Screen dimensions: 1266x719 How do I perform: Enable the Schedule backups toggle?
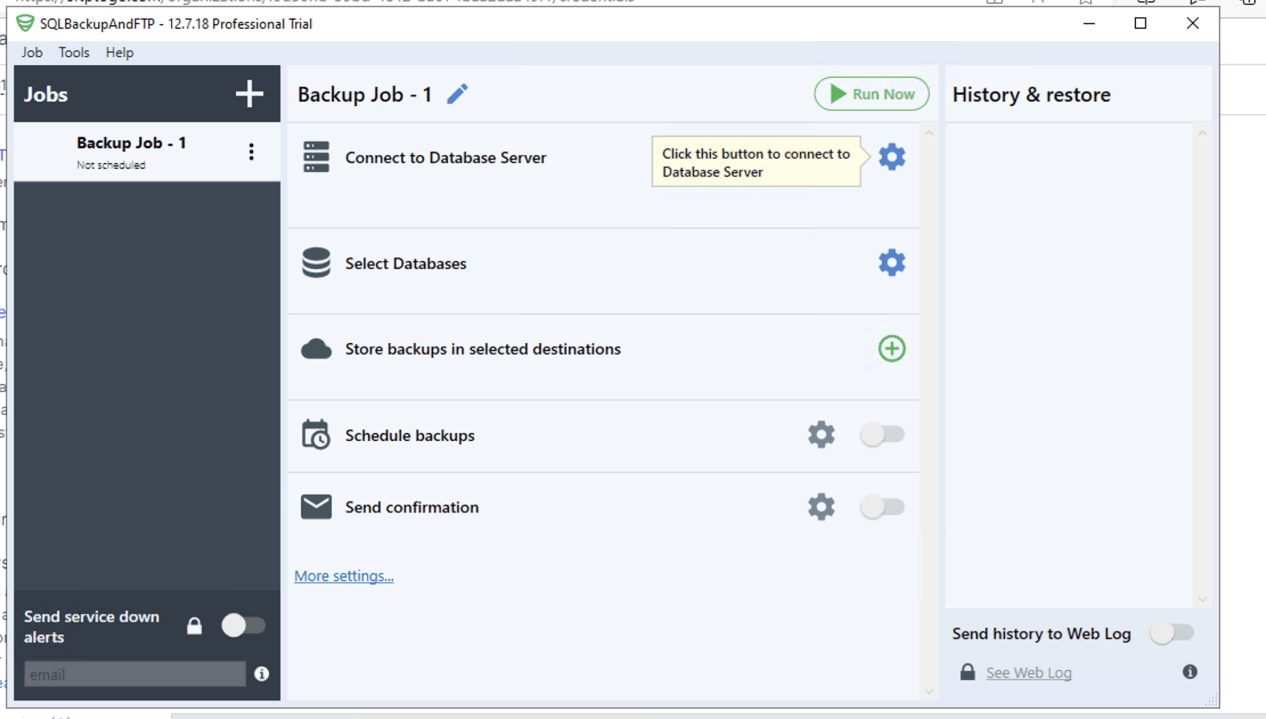pos(881,434)
